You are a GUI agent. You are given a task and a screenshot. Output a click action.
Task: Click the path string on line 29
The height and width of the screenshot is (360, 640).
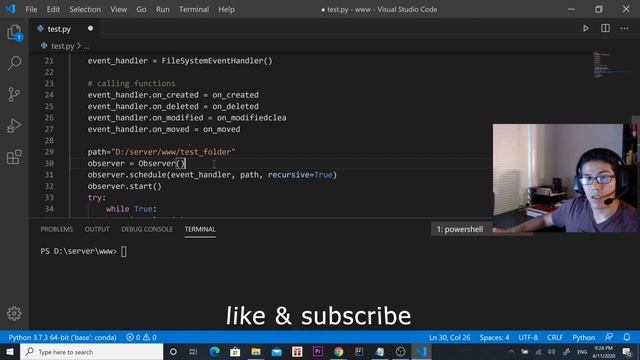[174, 152]
